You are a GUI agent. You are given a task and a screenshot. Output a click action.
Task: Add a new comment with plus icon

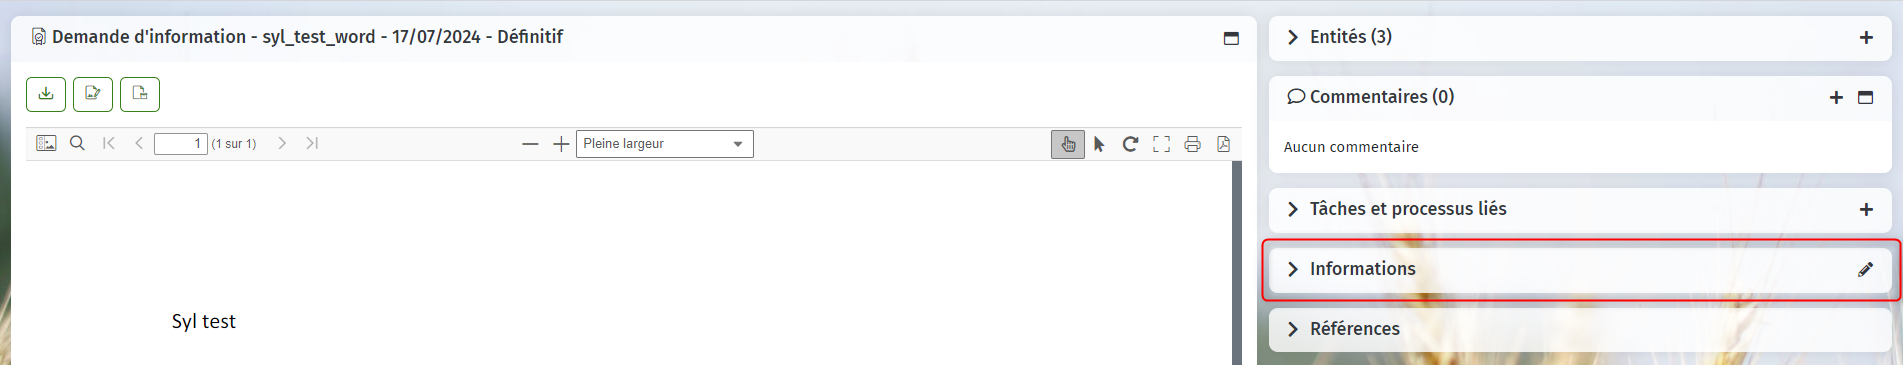click(x=1836, y=97)
